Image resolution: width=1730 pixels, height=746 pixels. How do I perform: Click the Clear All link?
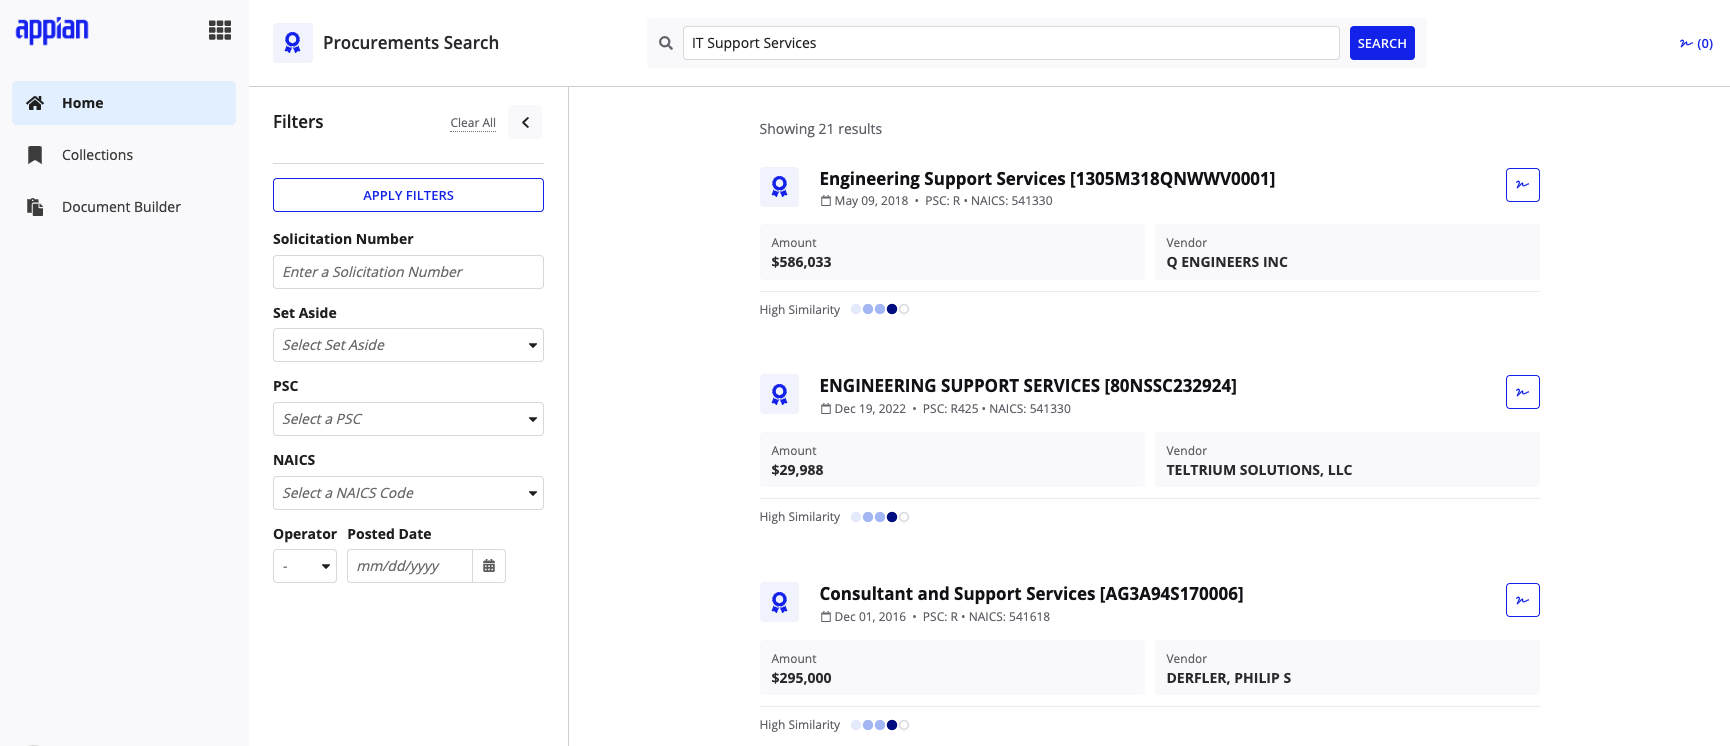pyautogui.click(x=473, y=123)
